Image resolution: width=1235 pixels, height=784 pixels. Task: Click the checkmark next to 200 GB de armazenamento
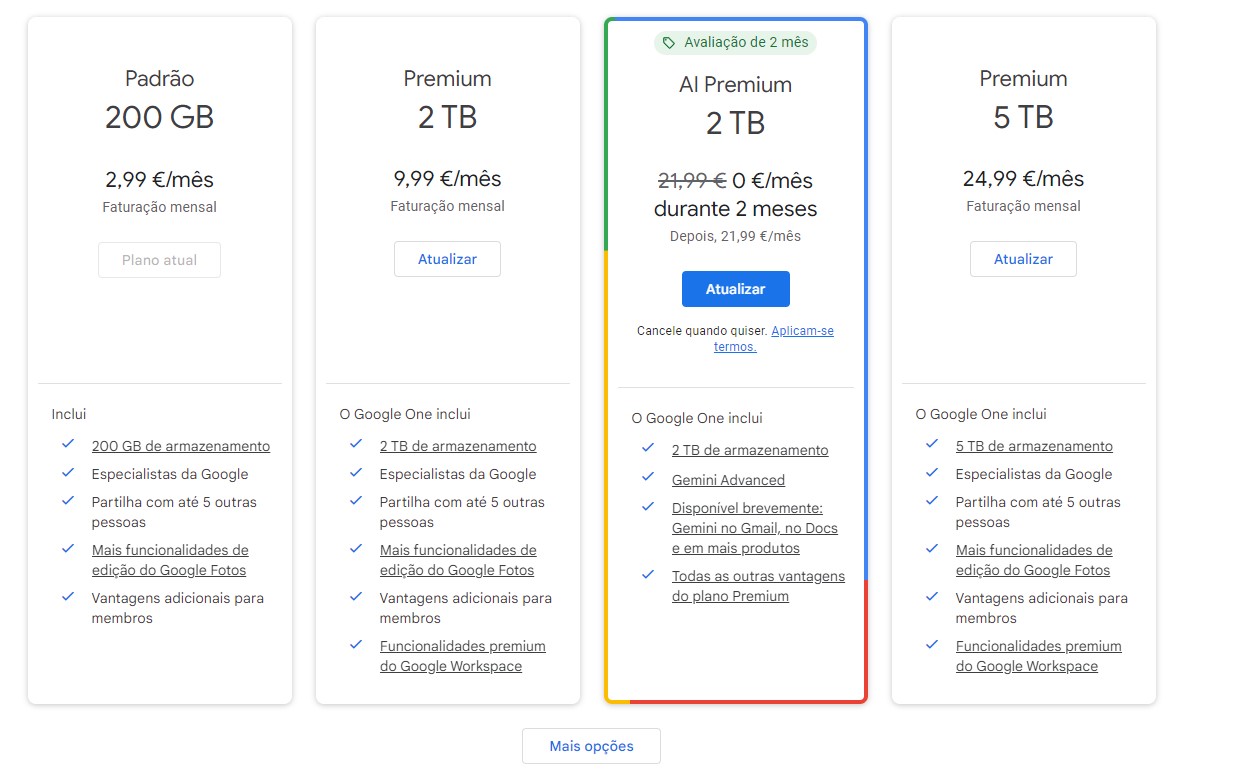[68, 445]
